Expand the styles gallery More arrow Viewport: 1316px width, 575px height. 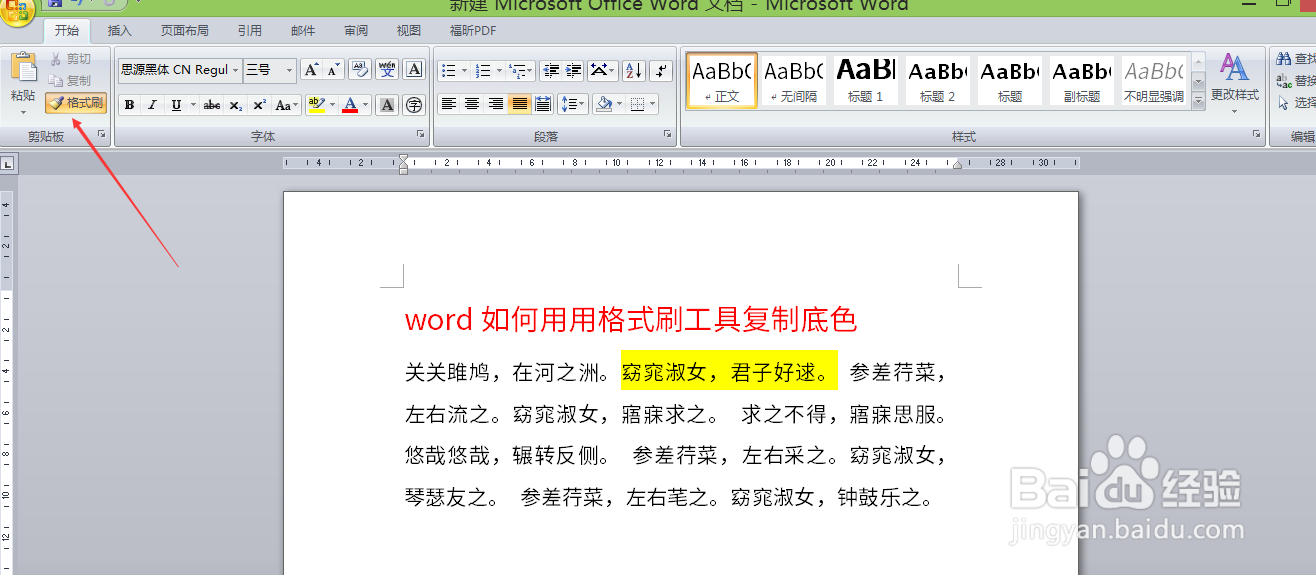1198,99
